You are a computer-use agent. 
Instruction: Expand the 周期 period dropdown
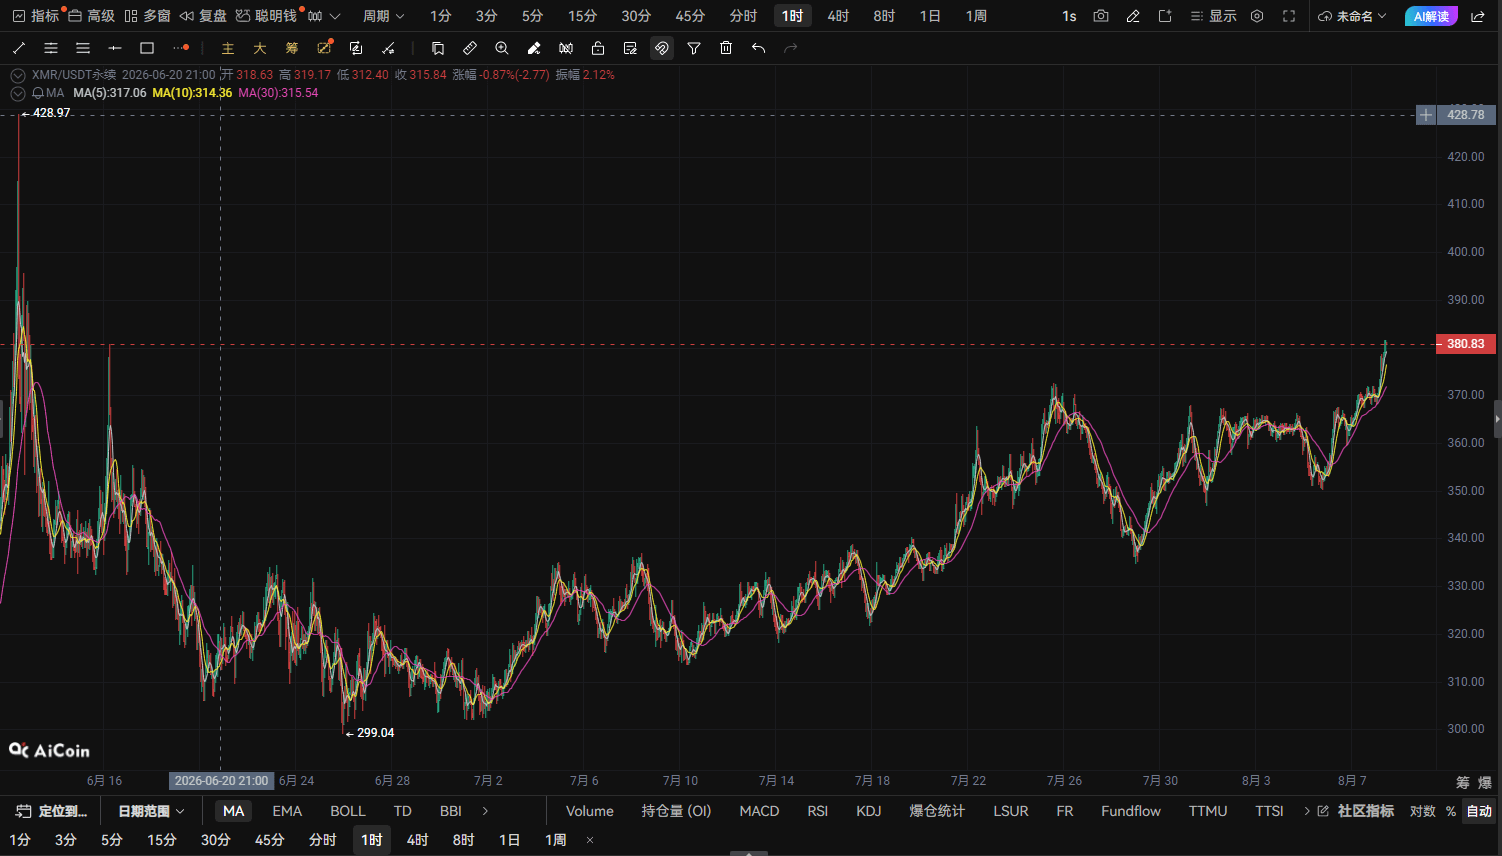[384, 16]
